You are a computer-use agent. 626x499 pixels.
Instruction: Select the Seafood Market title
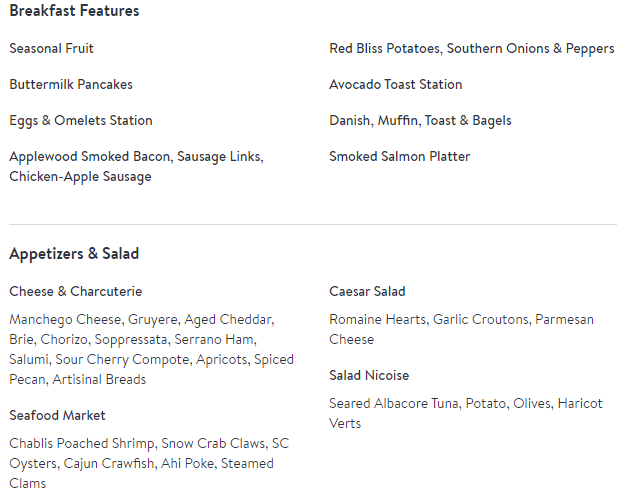pos(57,415)
